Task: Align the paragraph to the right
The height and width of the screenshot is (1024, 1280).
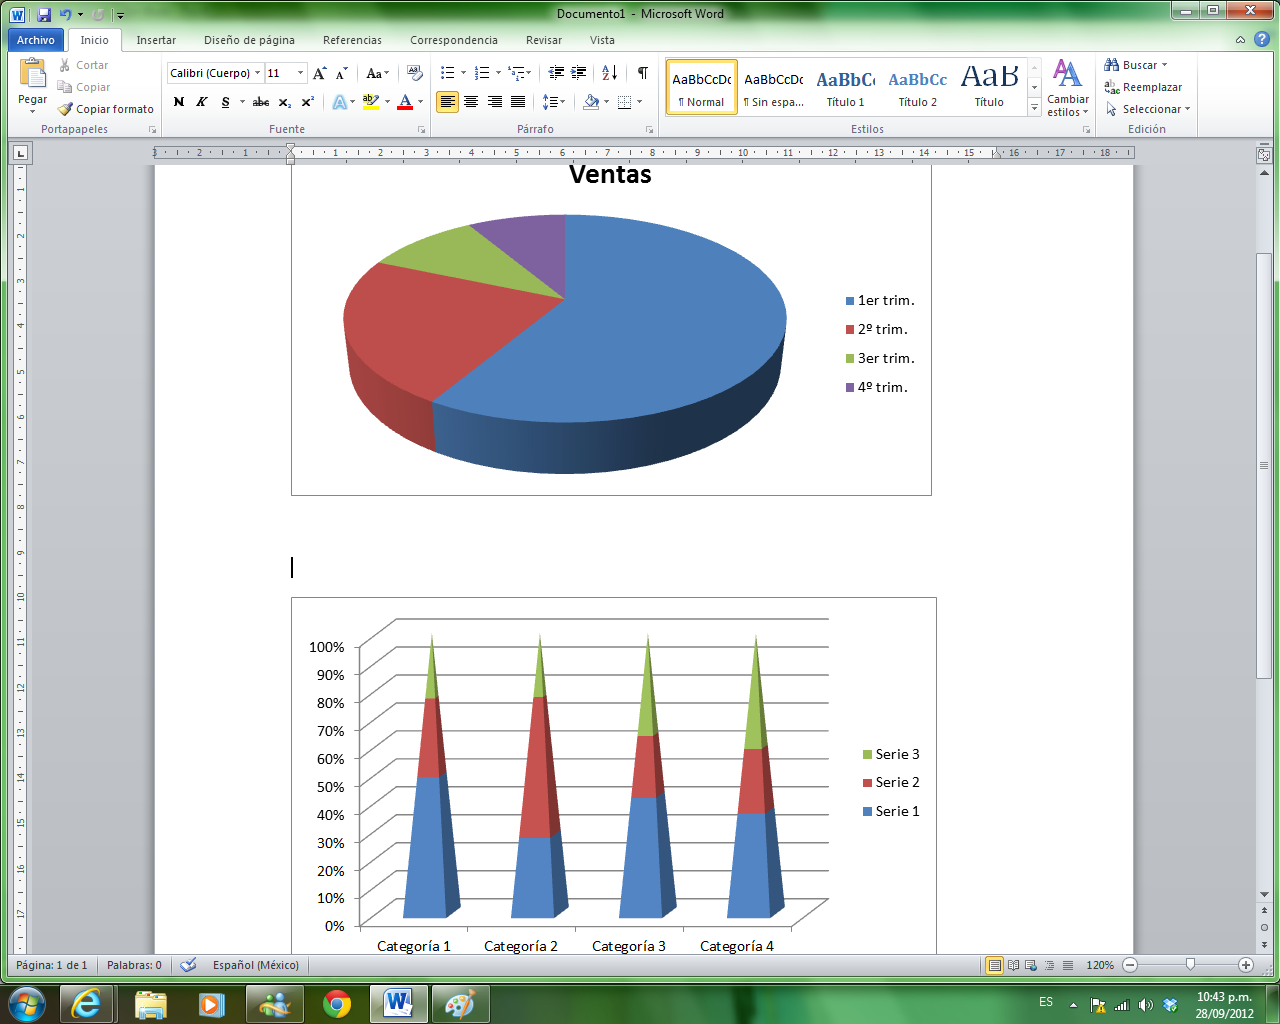Action: coord(494,102)
